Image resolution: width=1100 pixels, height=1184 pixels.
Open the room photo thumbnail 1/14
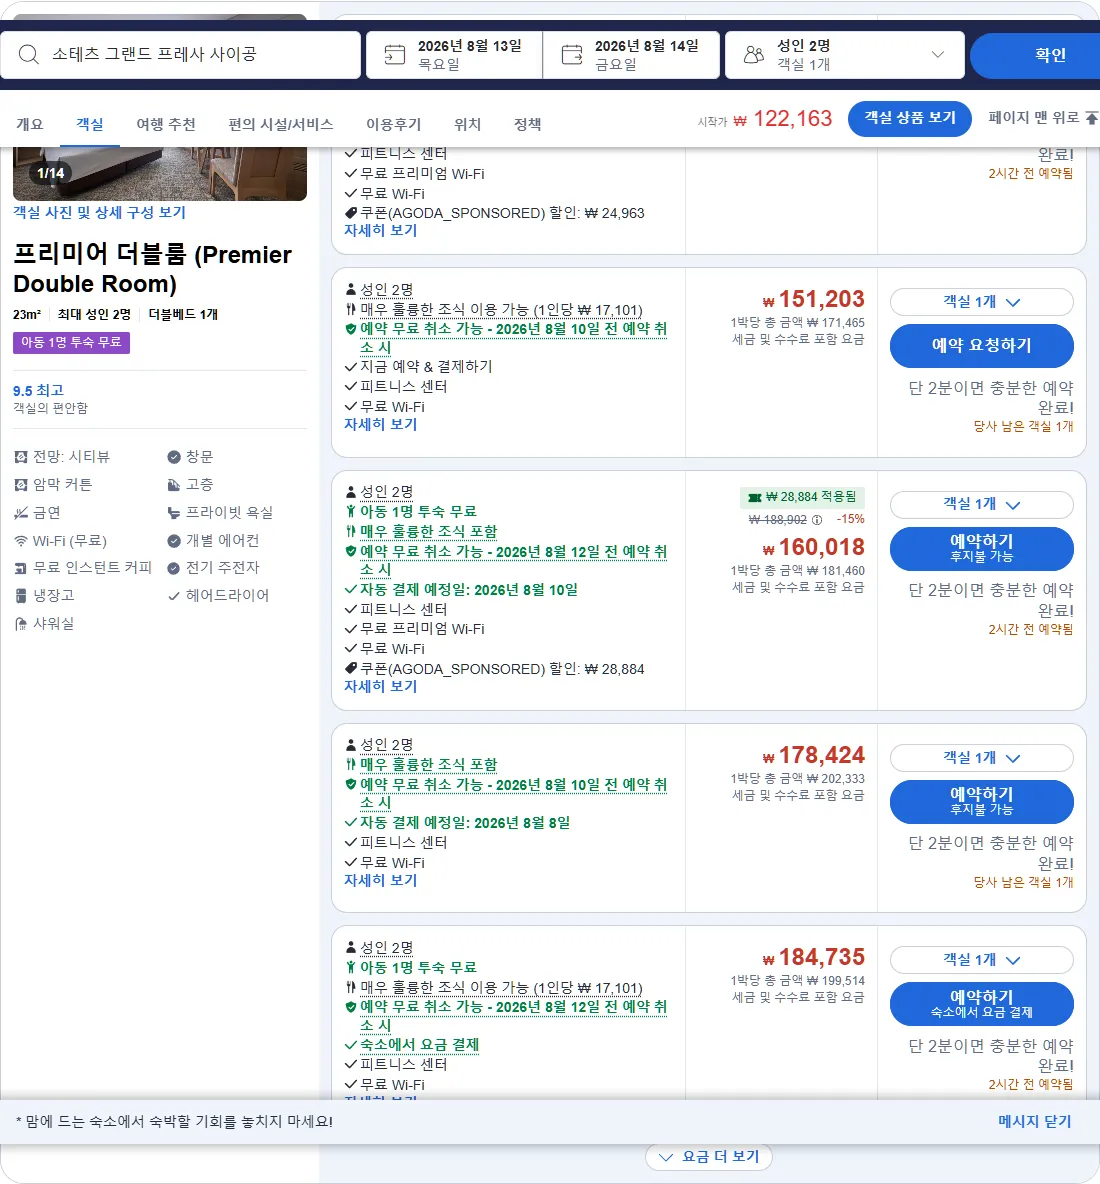(x=160, y=174)
